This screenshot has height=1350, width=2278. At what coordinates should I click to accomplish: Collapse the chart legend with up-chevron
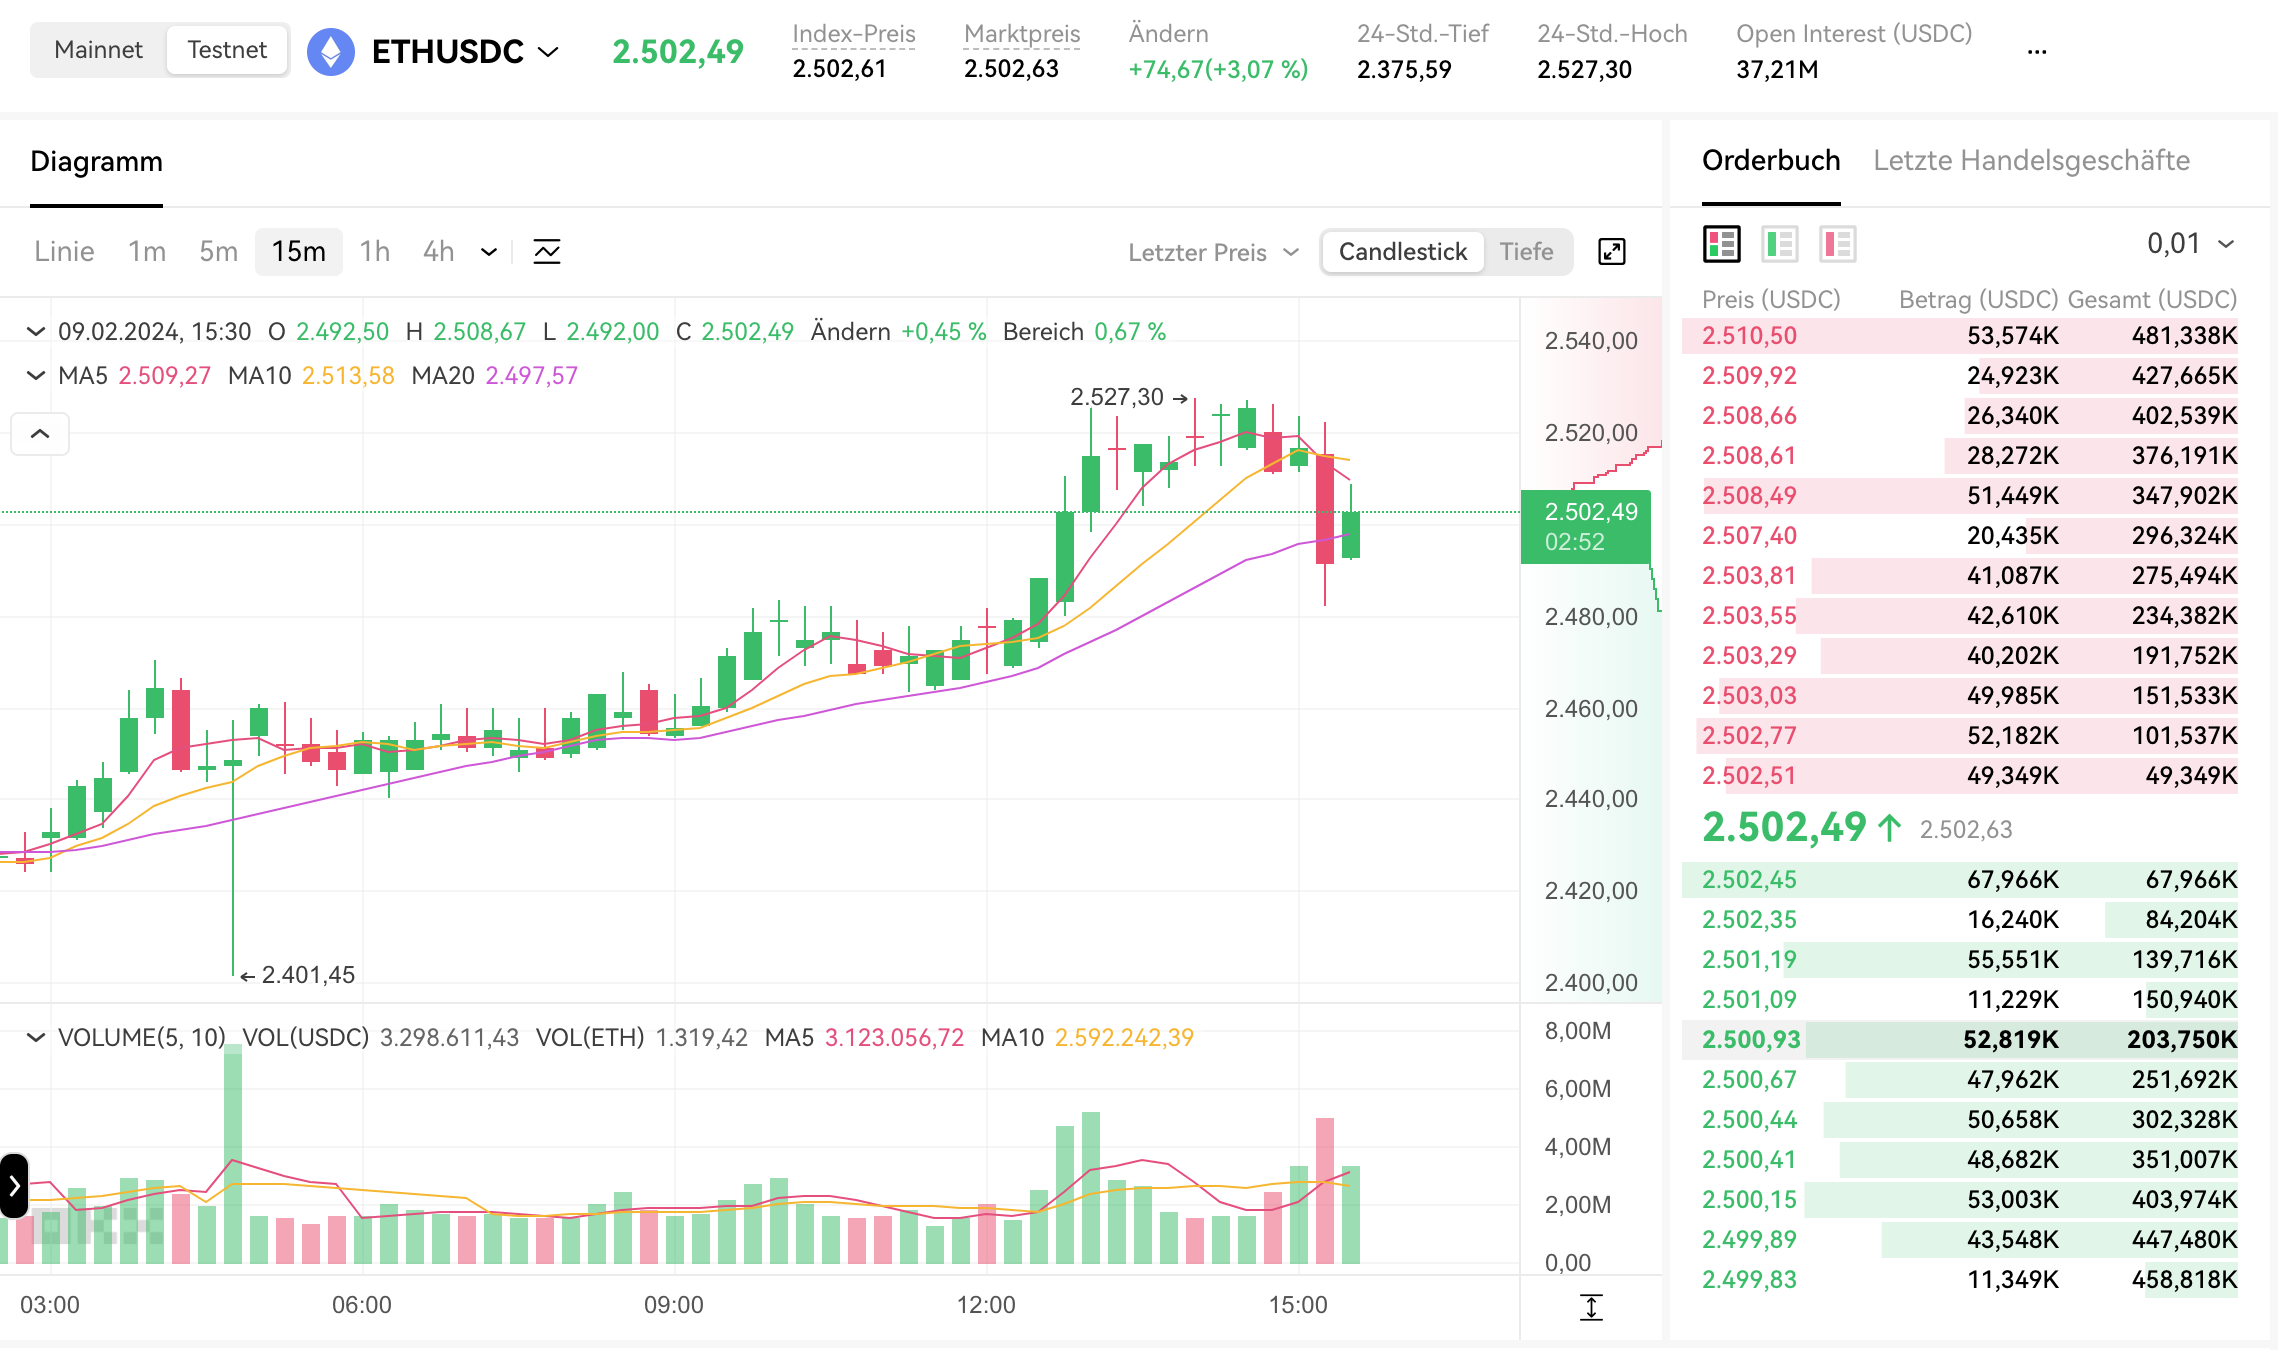[40, 434]
